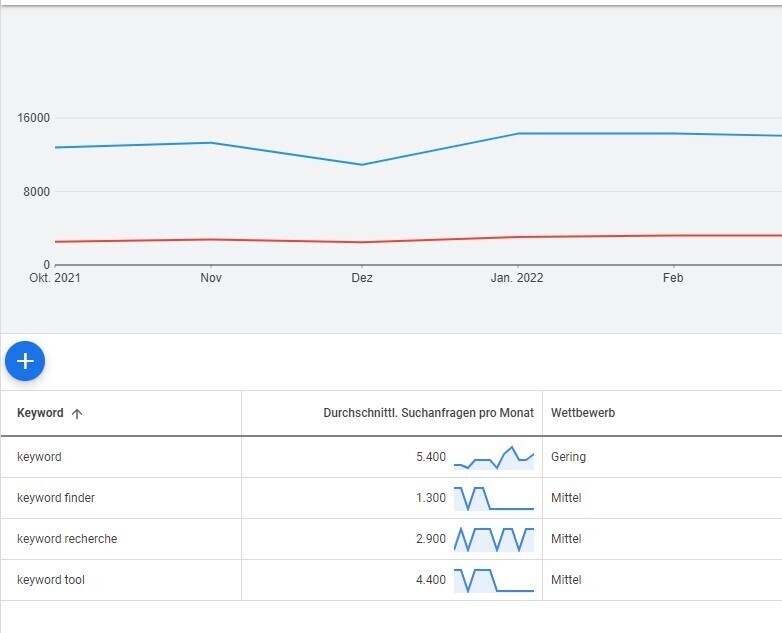Select the keyword tool row label
782x633 pixels.
pos(51,580)
